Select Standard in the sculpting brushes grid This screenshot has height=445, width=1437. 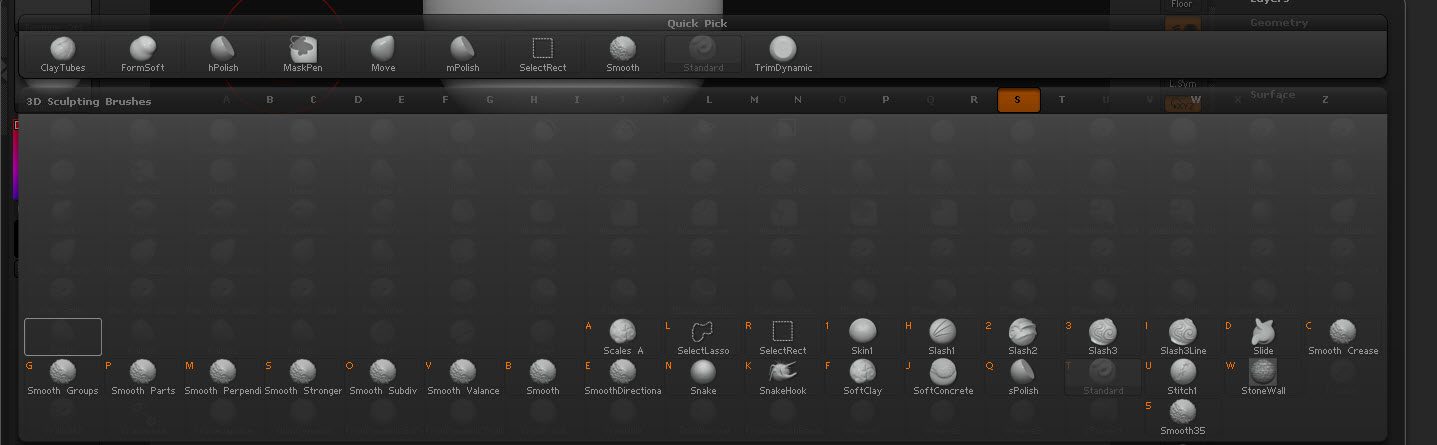(1103, 378)
